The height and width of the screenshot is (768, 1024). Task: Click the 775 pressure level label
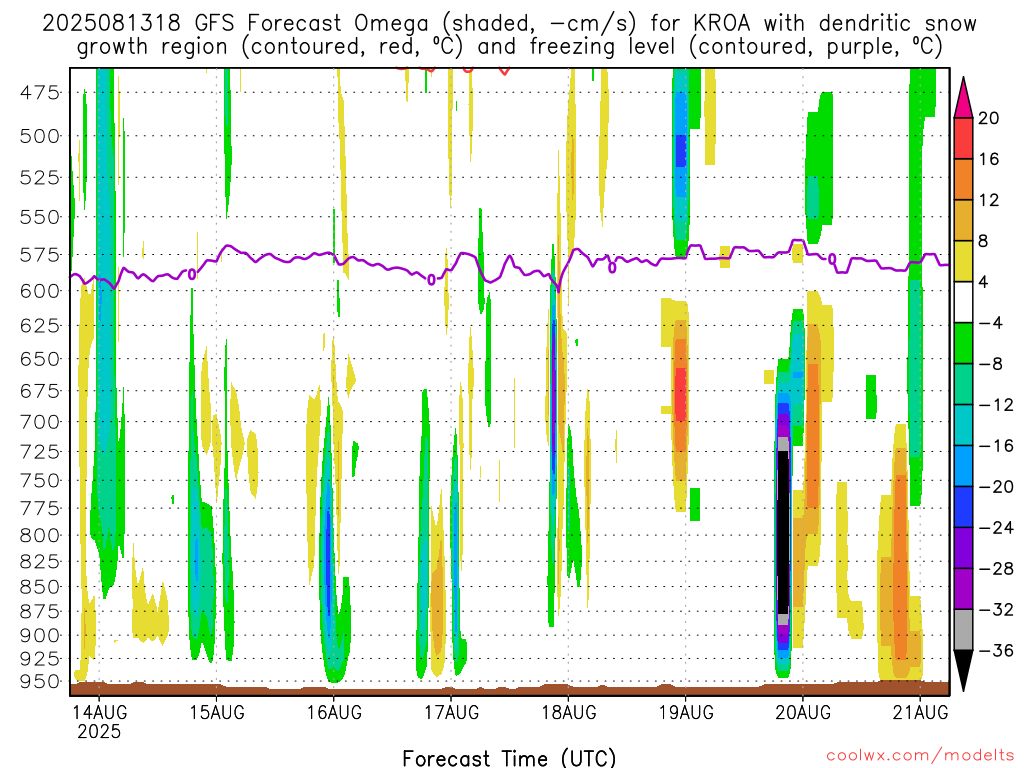(x=40, y=508)
